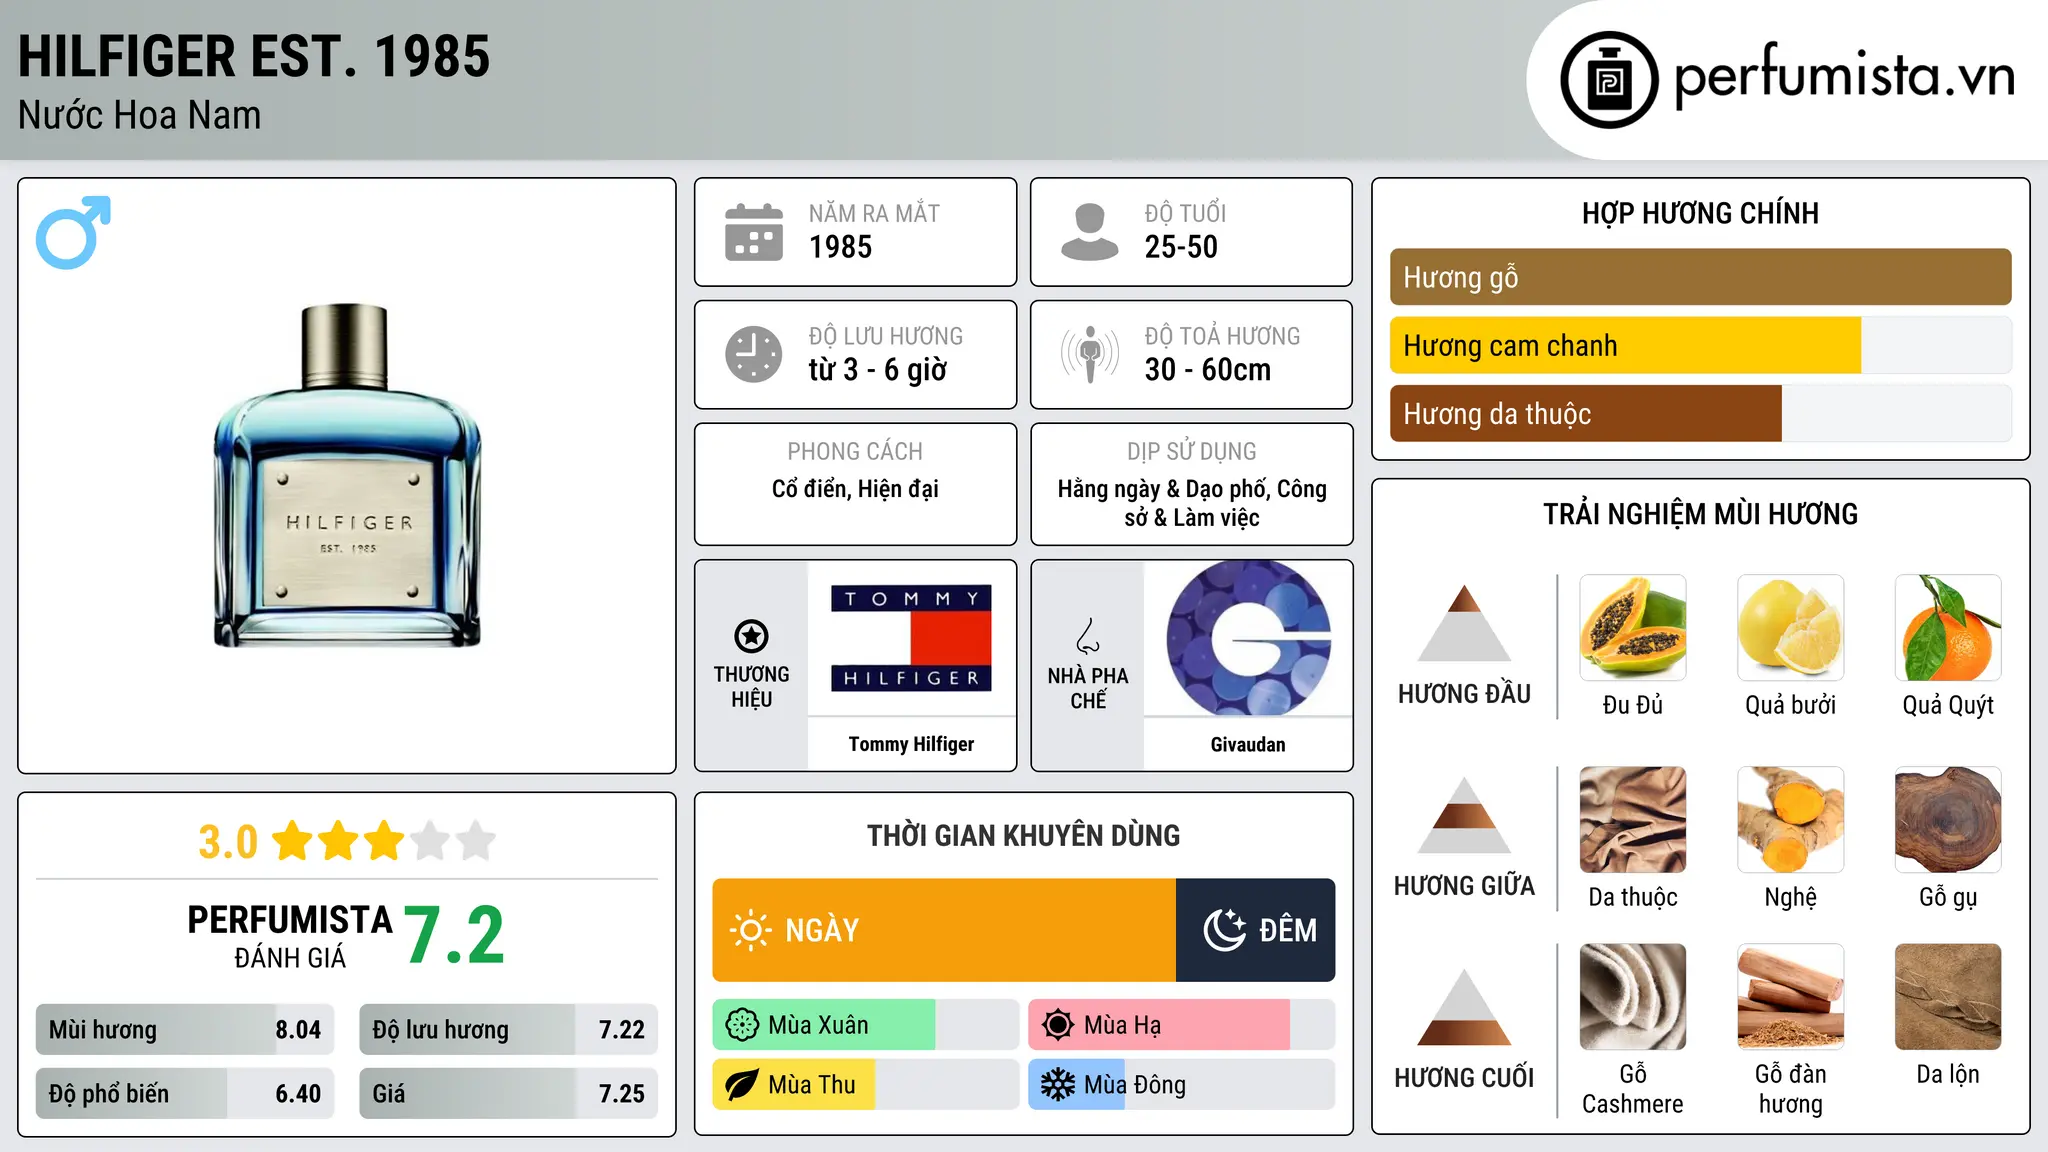Click the HỢP HƯƠNG CHÍNH heading
The height and width of the screenshot is (1152, 2048).
pos(1700,213)
